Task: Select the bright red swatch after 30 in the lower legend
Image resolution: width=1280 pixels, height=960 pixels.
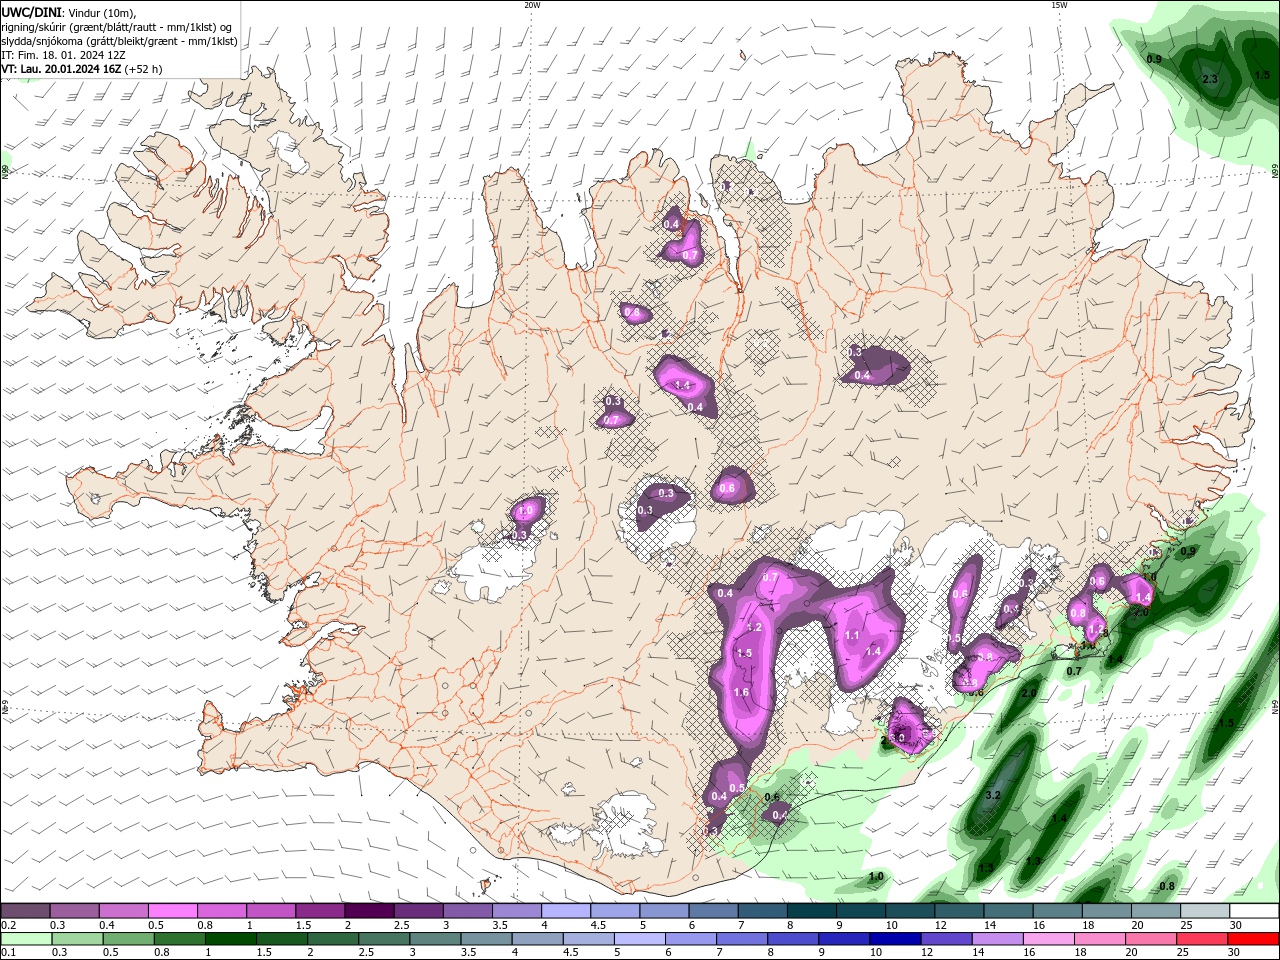Action: pyautogui.click(x=1254, y=939)
